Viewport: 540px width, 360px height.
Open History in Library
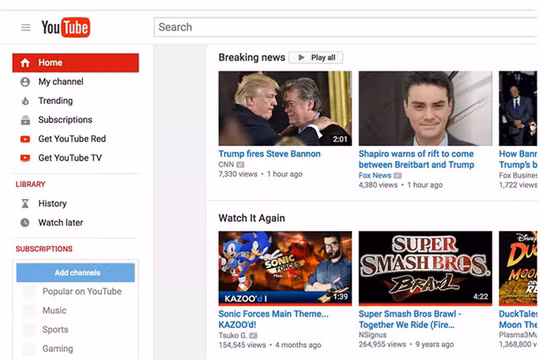click(x=75, y=204)
